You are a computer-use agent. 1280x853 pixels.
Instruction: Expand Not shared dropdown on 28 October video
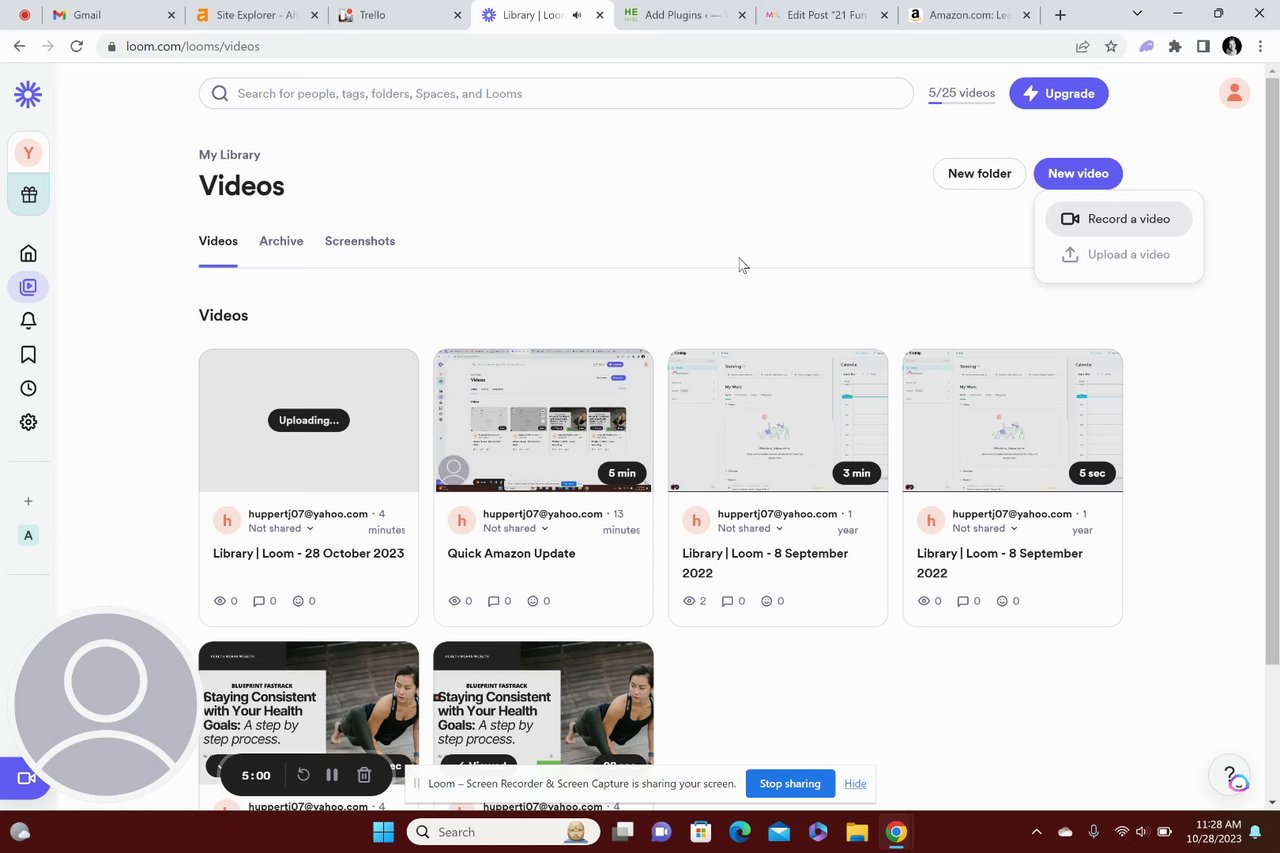281,528
